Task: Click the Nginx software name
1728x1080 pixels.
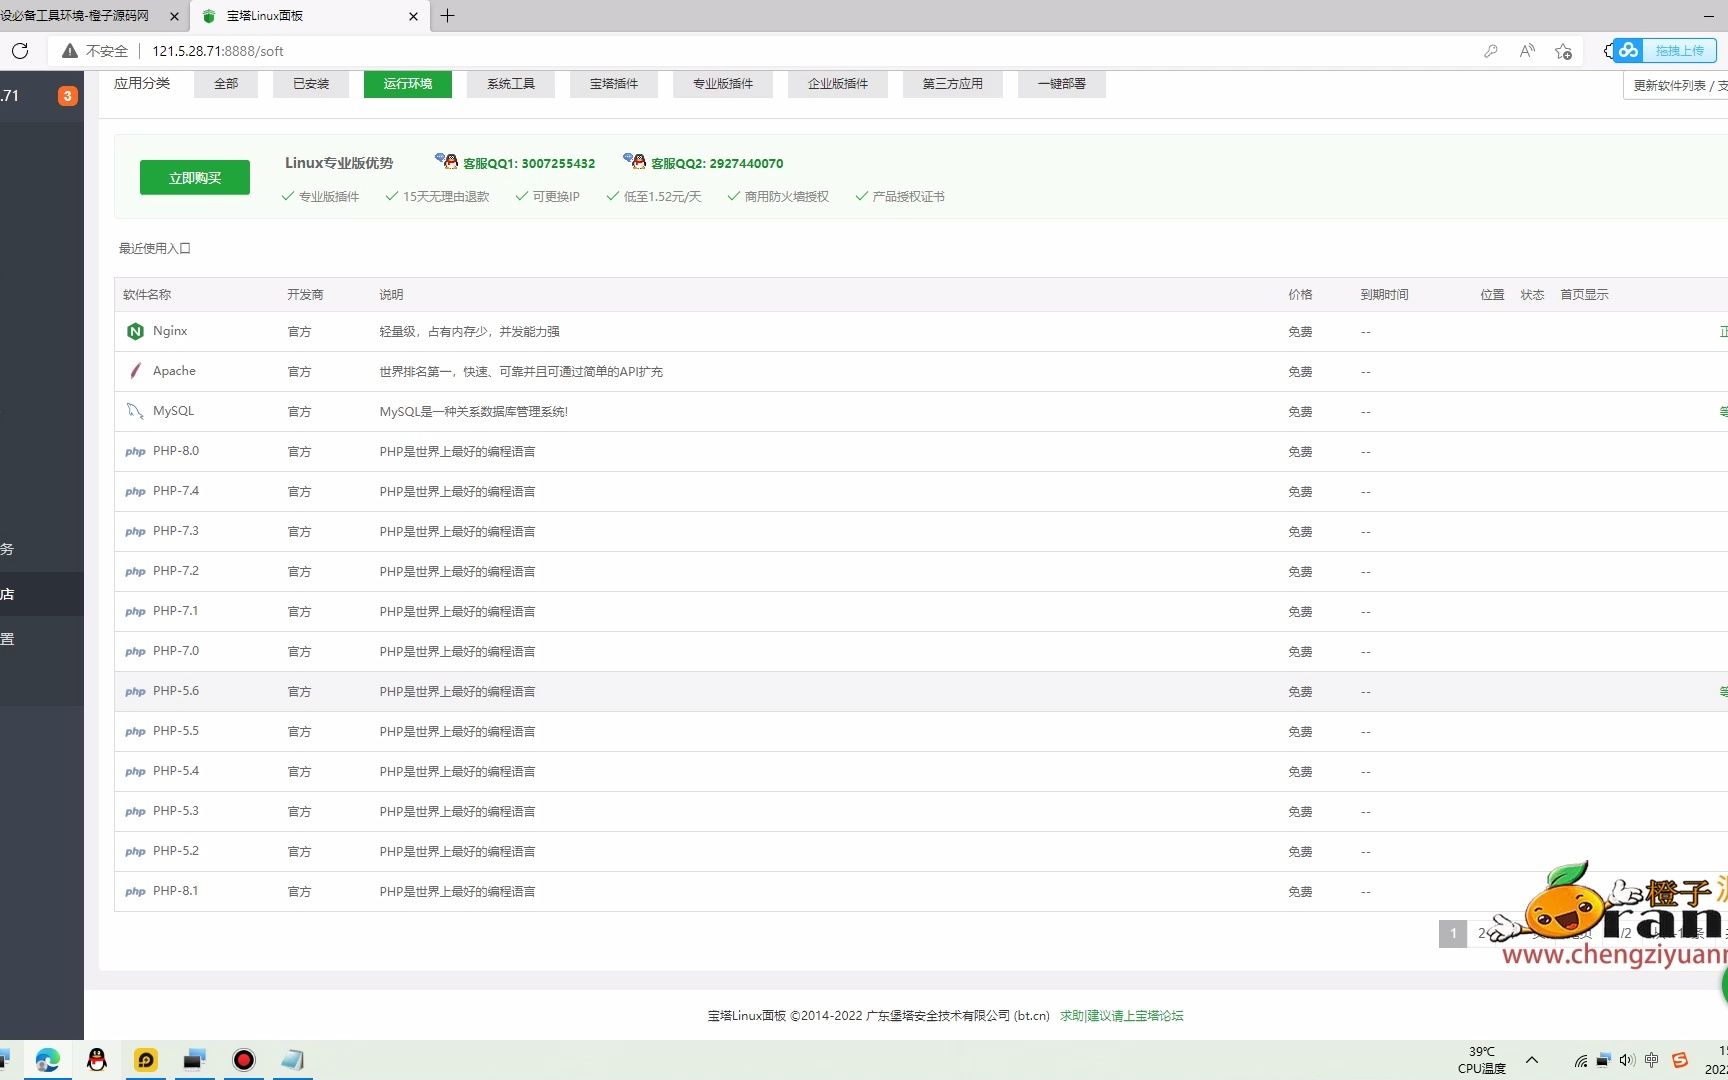Action: point(170,331)
